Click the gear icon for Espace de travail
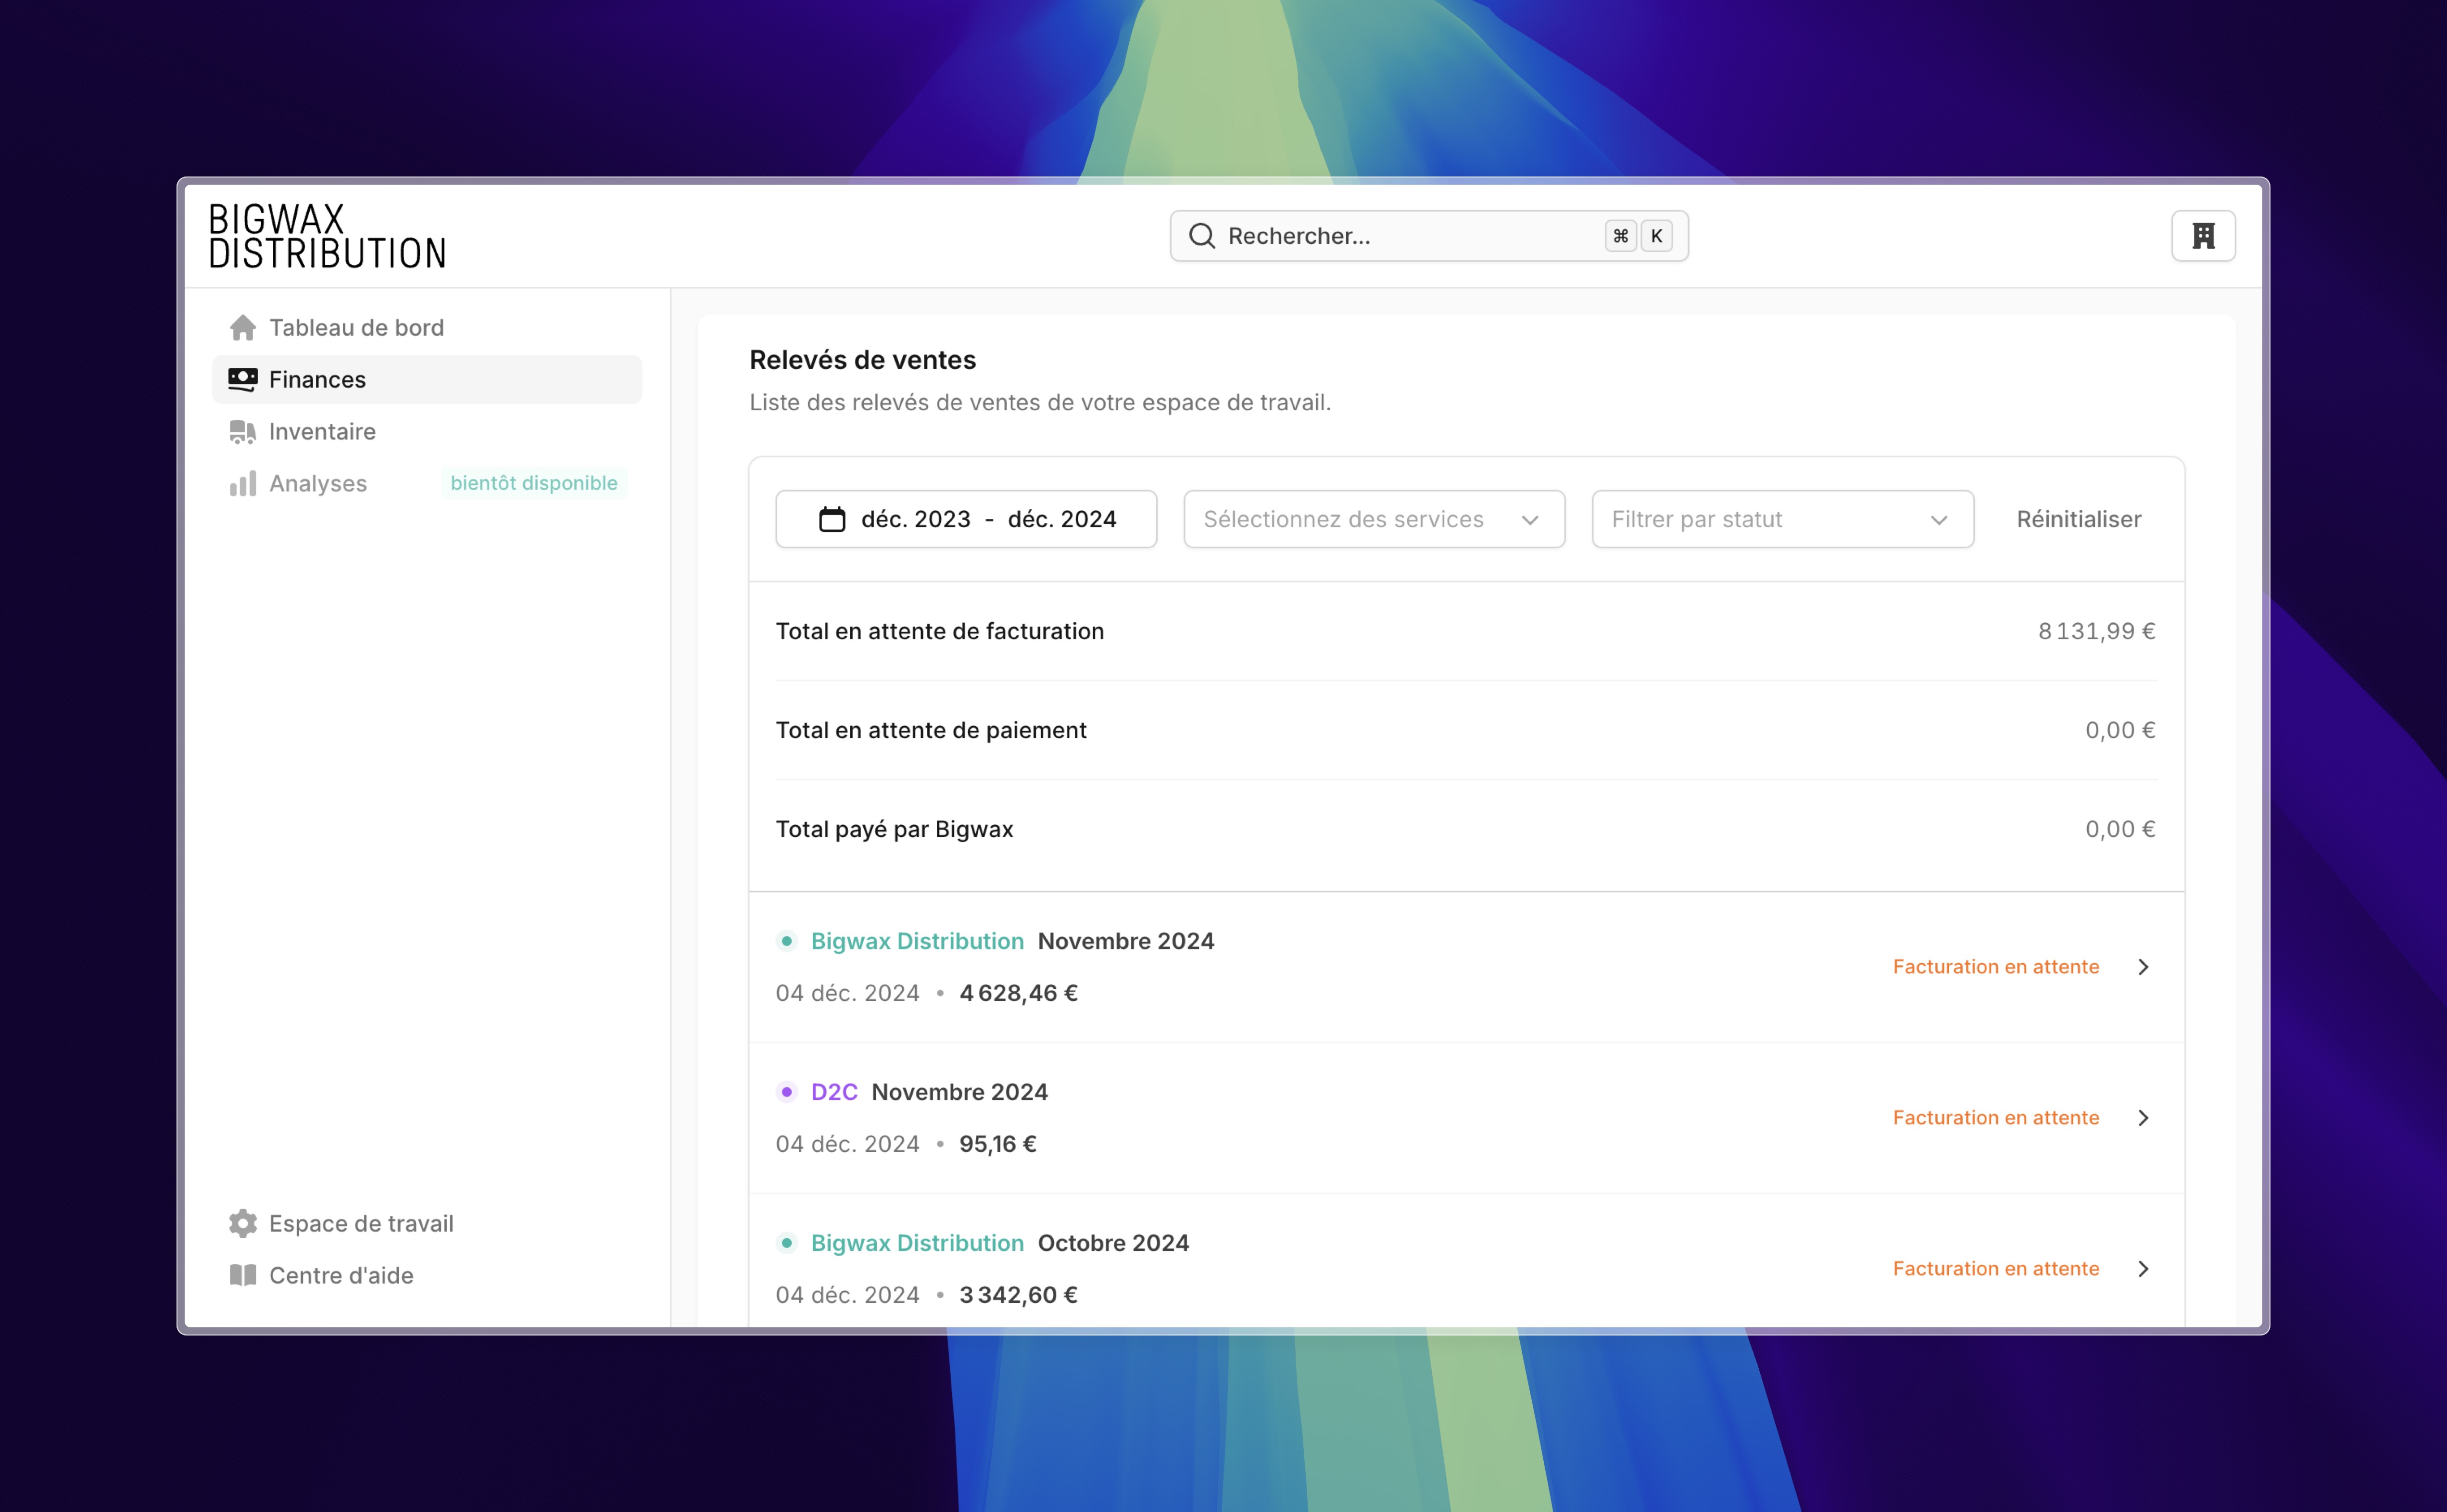The width and height of the screenshot is (2447, 1512). [x=242, y=1223]
